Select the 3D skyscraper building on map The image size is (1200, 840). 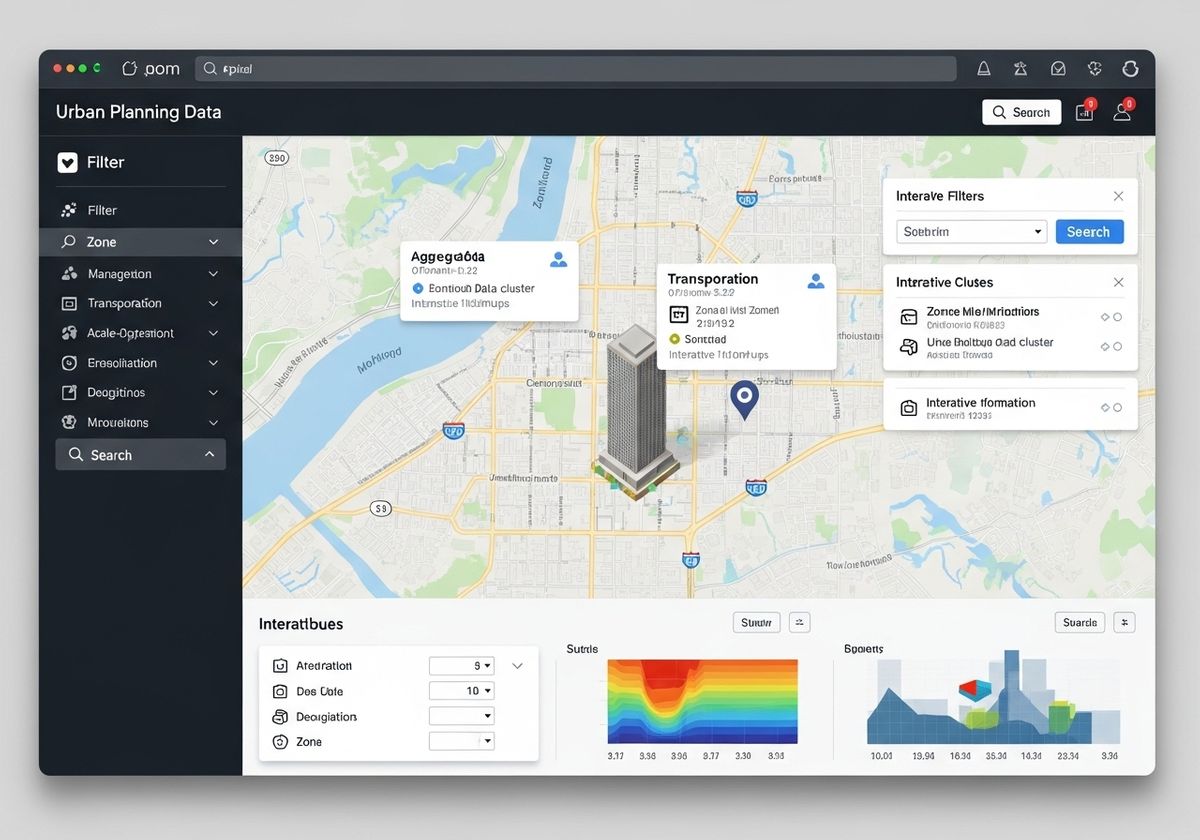(x=635, y=410)
